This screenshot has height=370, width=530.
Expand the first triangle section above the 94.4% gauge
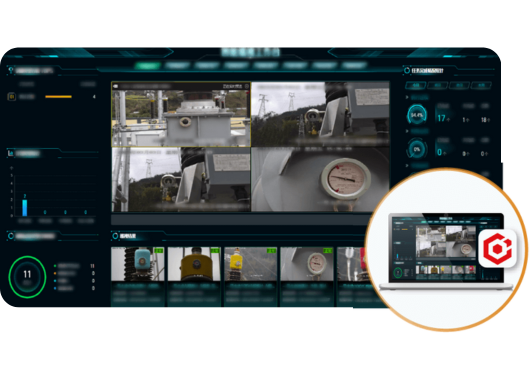click(407, 97)
